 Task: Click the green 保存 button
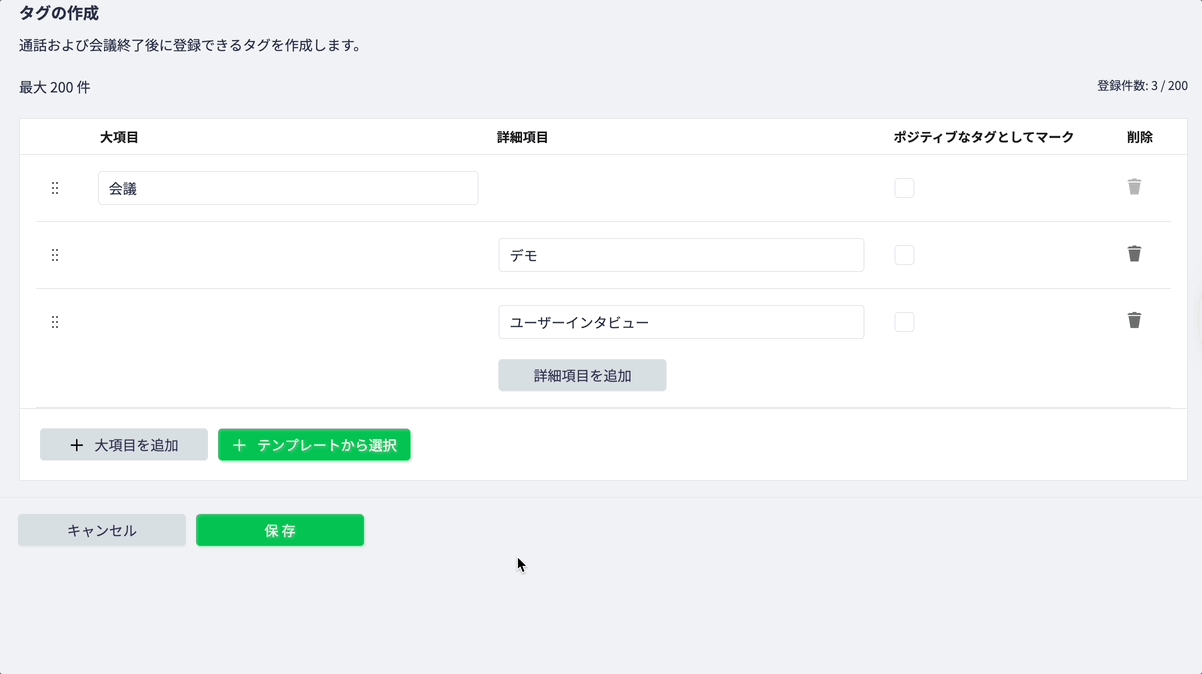tap(280, 530)
